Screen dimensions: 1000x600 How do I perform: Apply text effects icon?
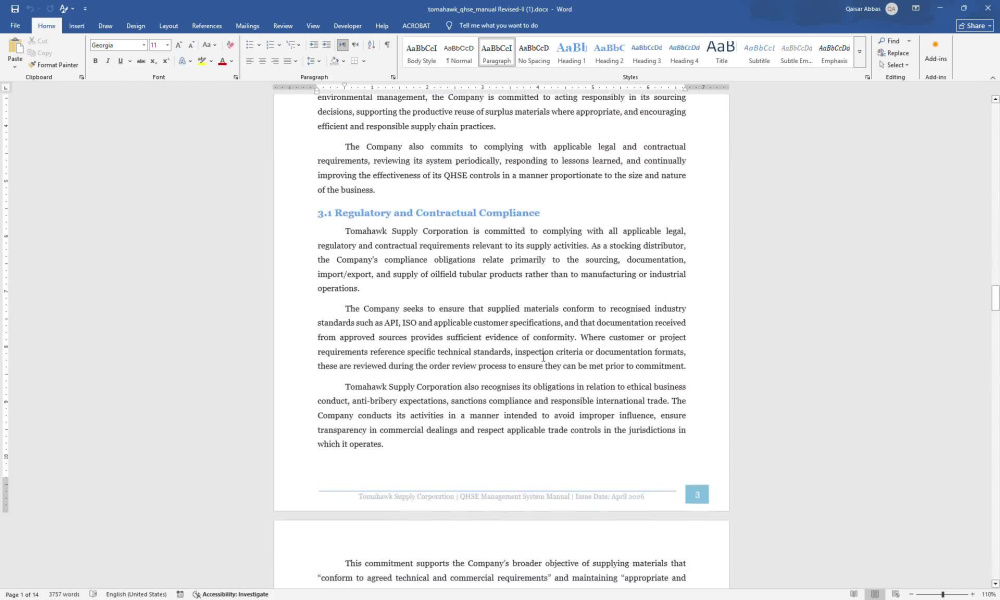[182, 61]
